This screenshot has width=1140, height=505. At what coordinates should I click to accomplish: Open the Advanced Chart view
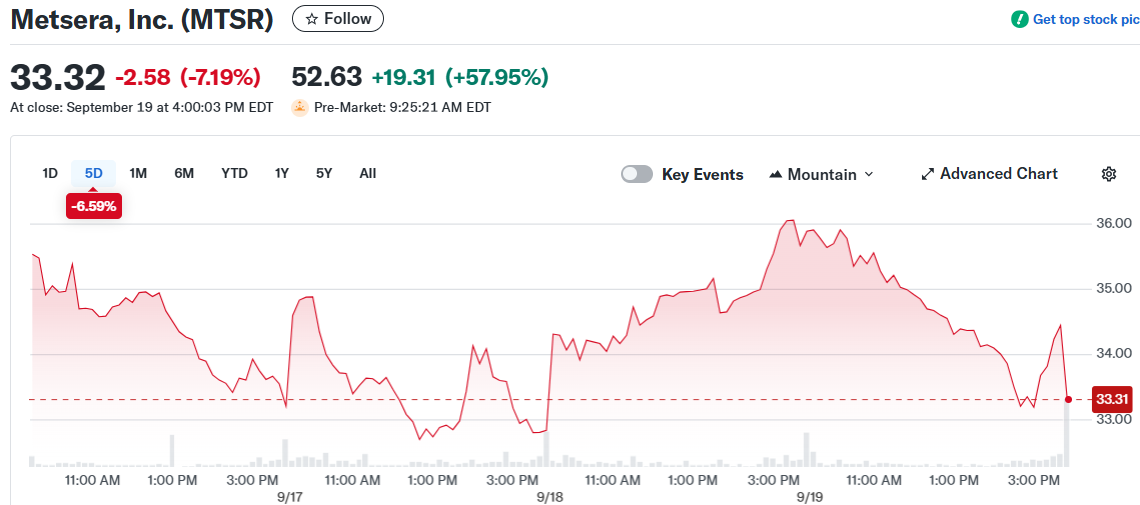tap(990, 174)
